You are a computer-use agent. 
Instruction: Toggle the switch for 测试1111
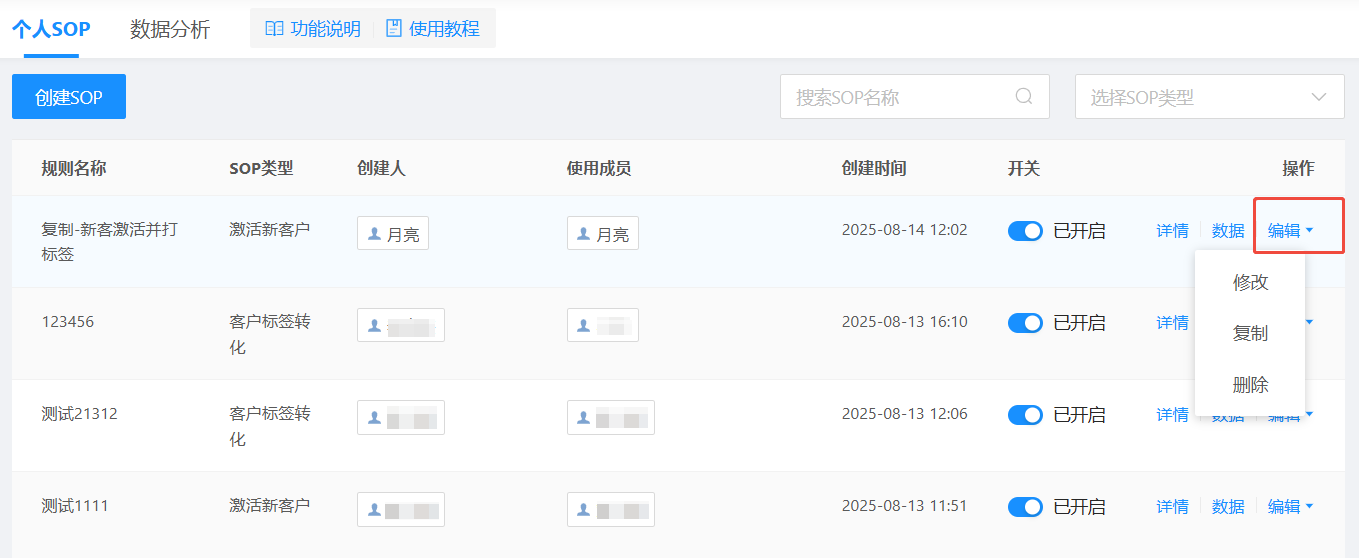tap(1025, 507)
